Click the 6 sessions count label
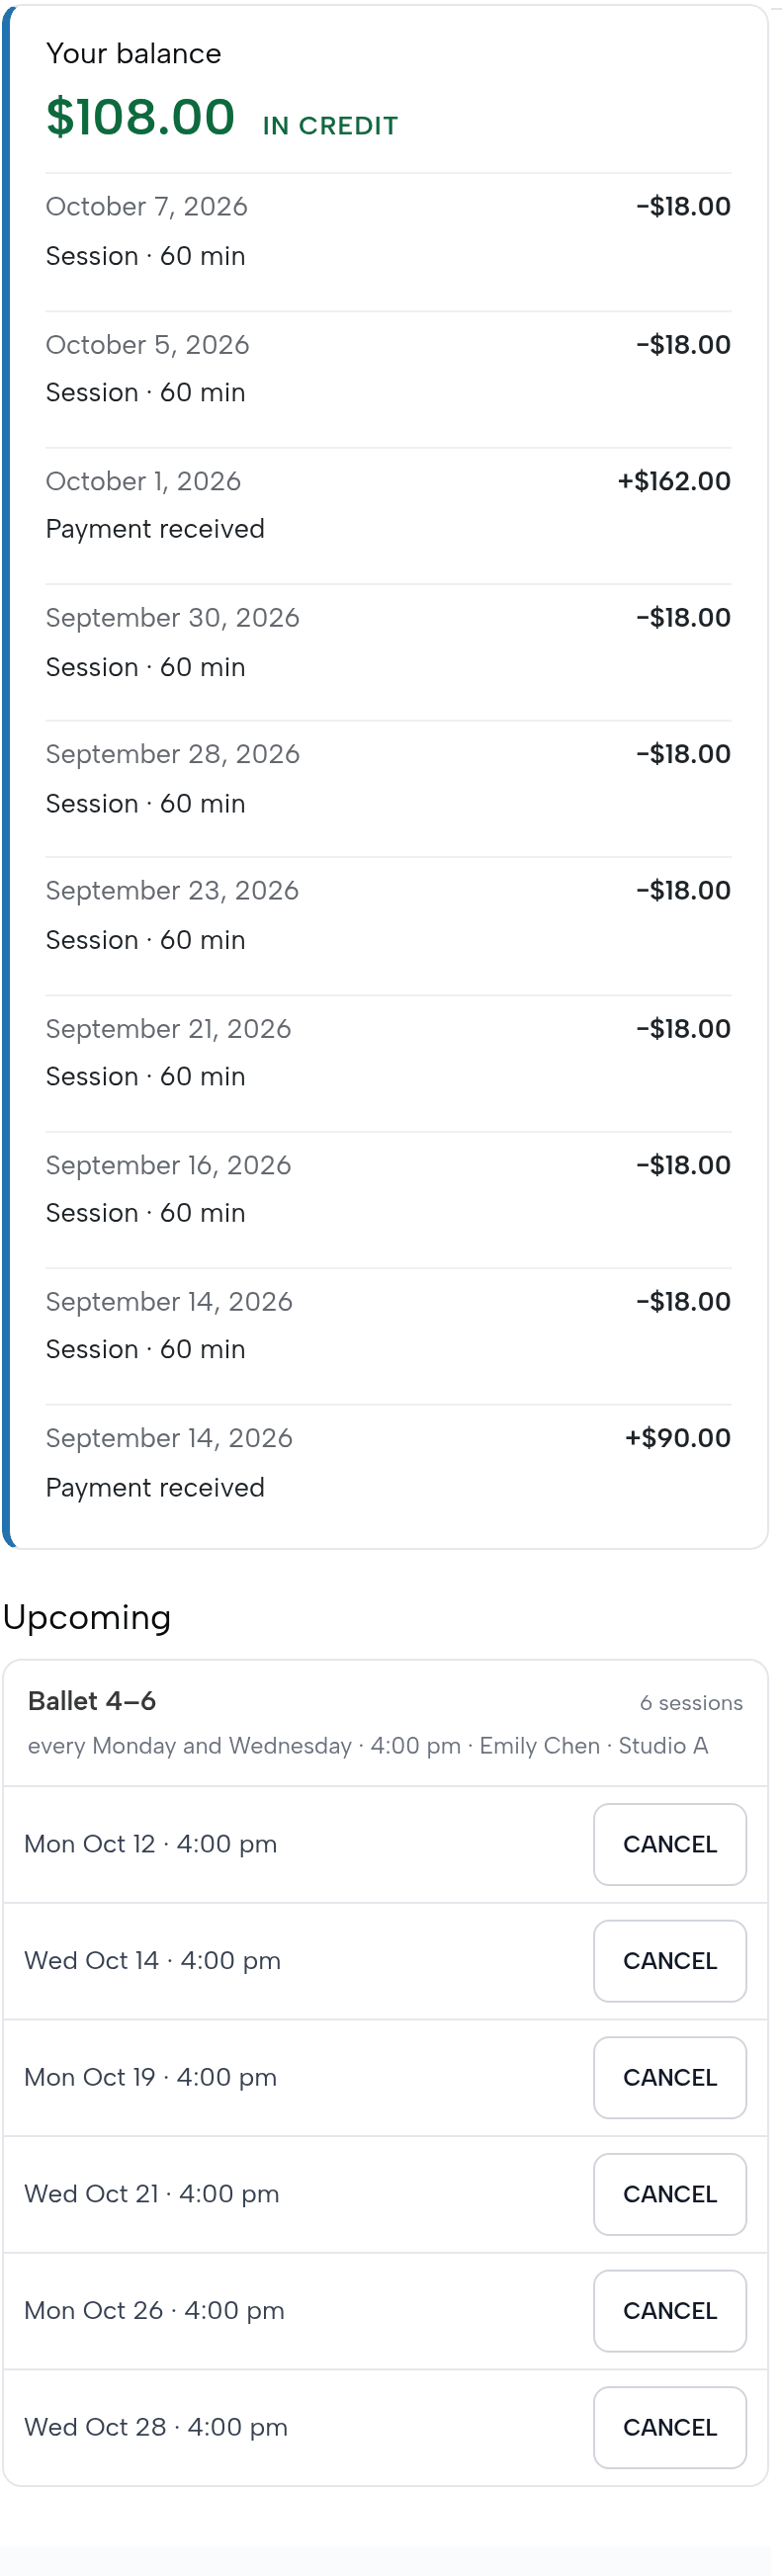The height and width of the screenshot is (2576, 782). pos(691,1702)
